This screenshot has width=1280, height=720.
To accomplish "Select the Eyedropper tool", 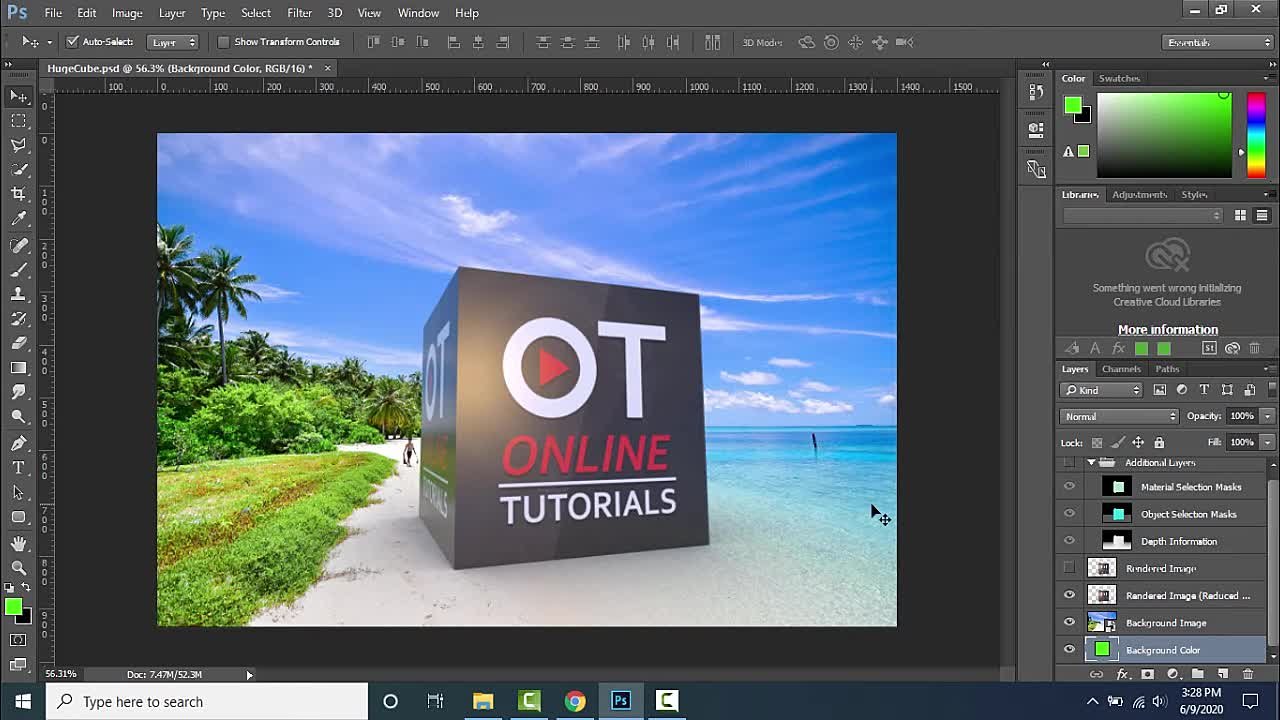I will [x=19, y=219].
